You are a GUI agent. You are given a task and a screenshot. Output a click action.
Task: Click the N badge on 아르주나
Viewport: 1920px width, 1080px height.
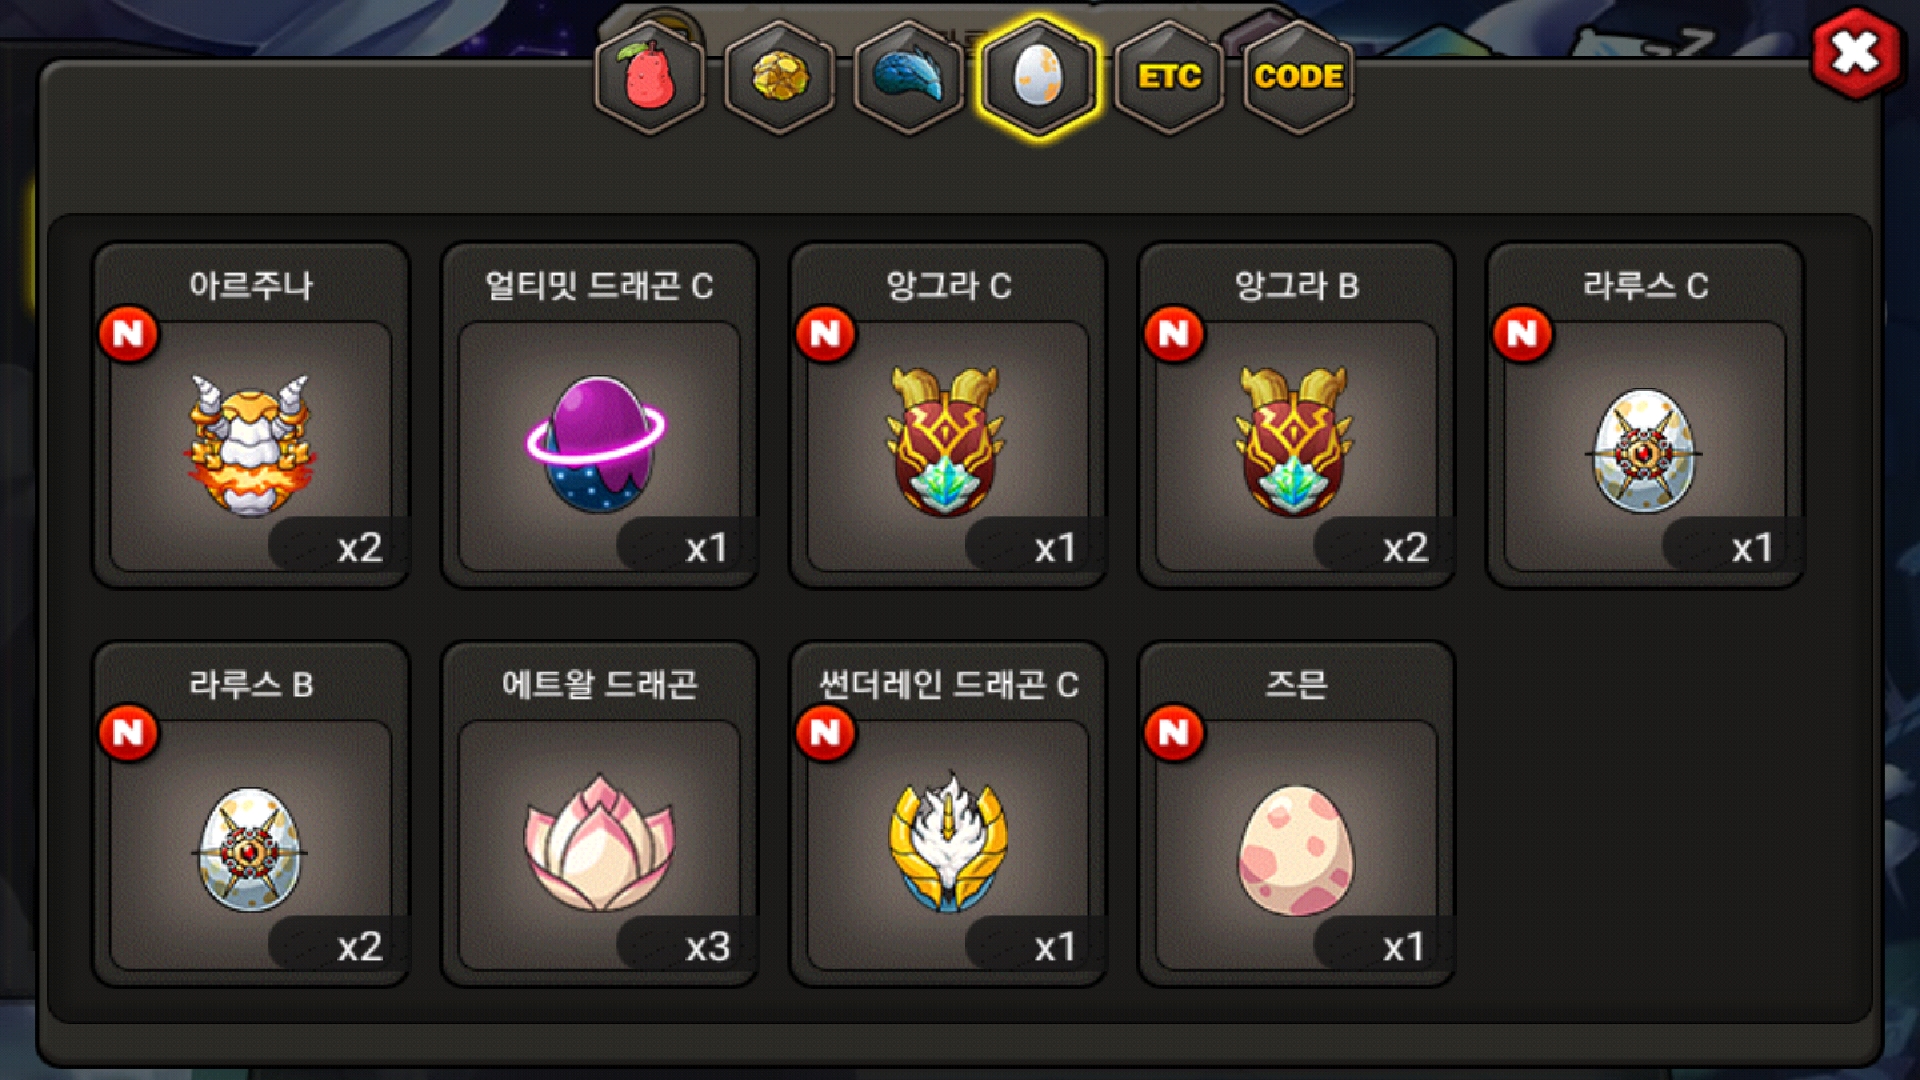(x=128, y=334)
